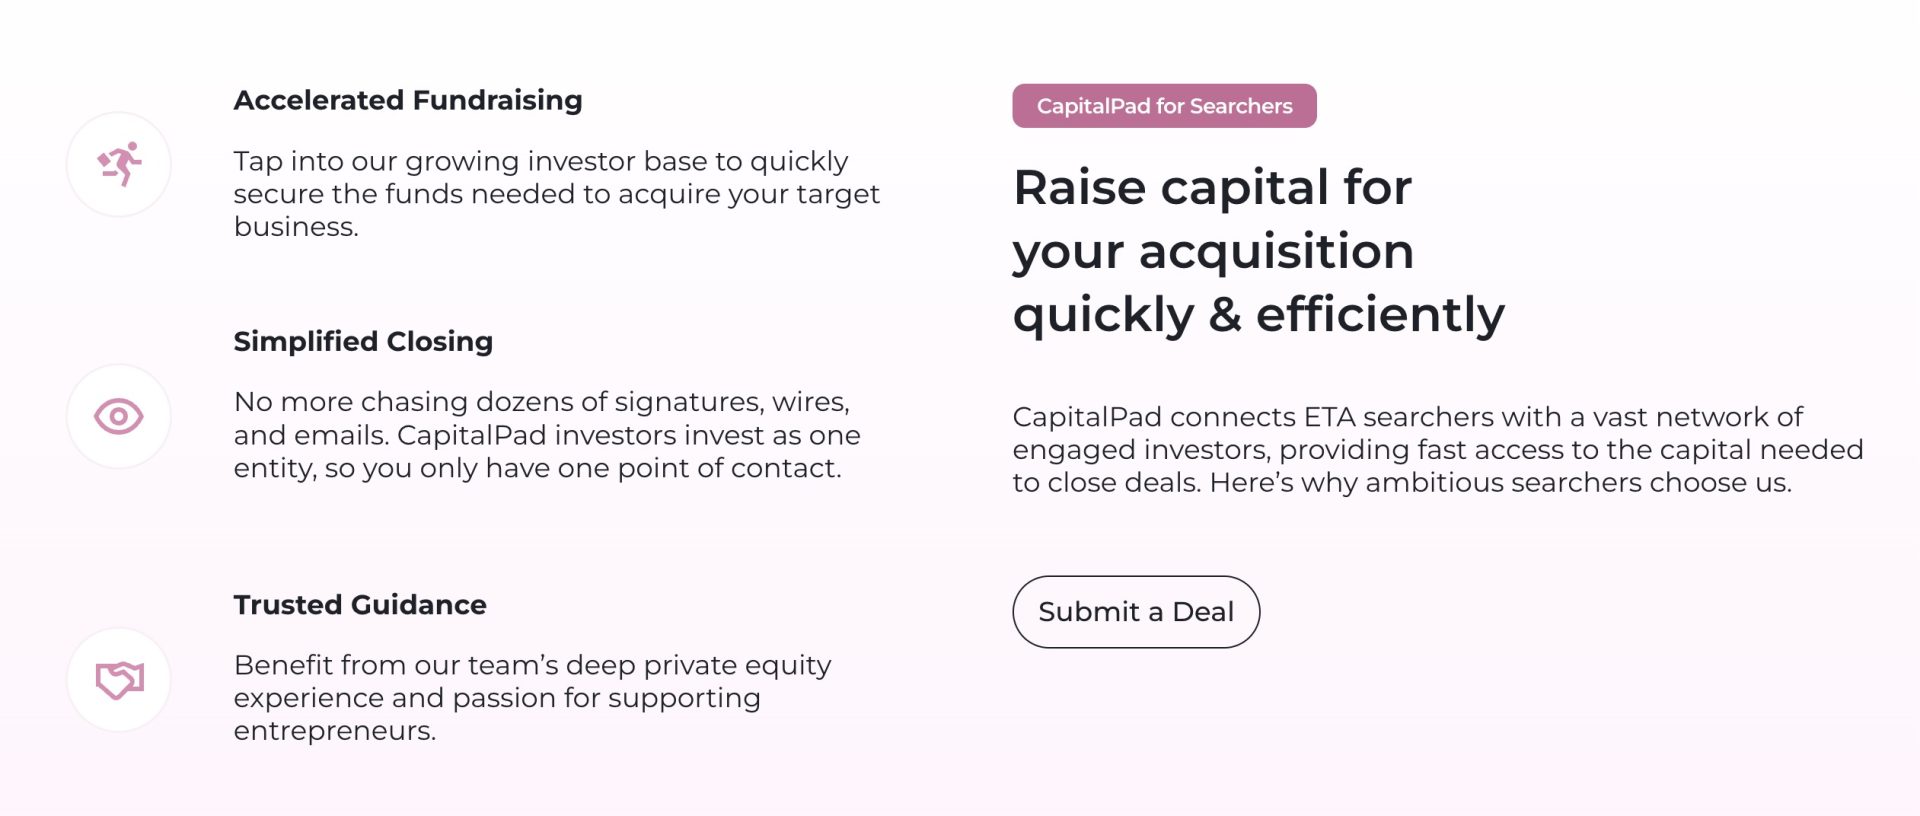Expand the Accelerated Fundraising section heading
1920x816 pixels.
408,100
